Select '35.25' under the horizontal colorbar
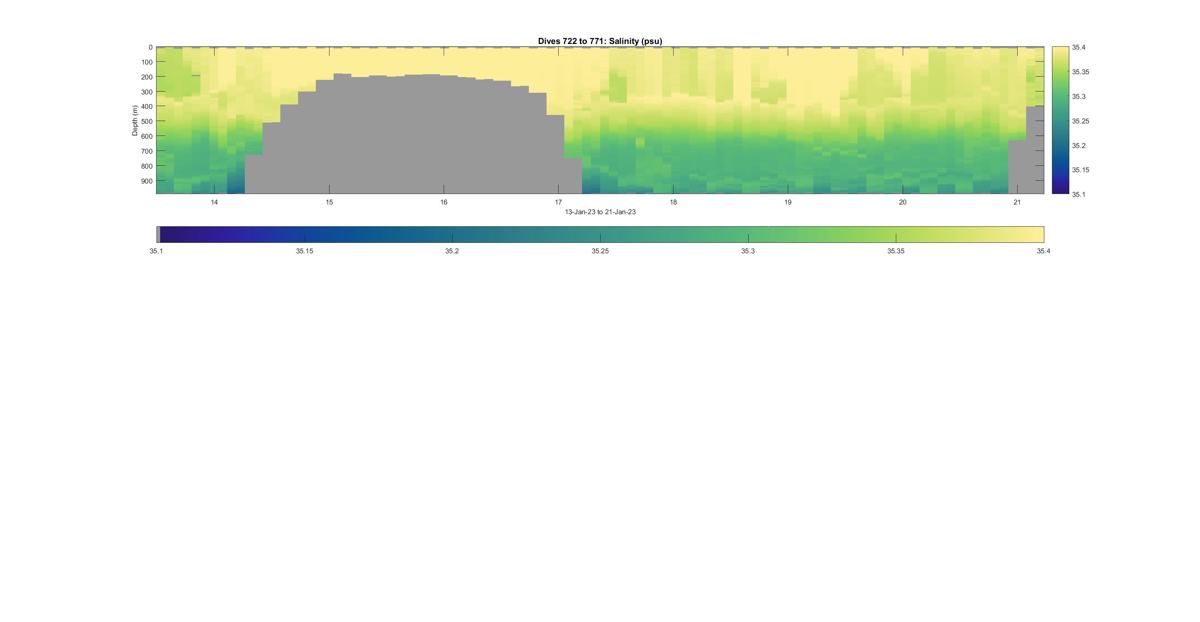 [600, 252]
